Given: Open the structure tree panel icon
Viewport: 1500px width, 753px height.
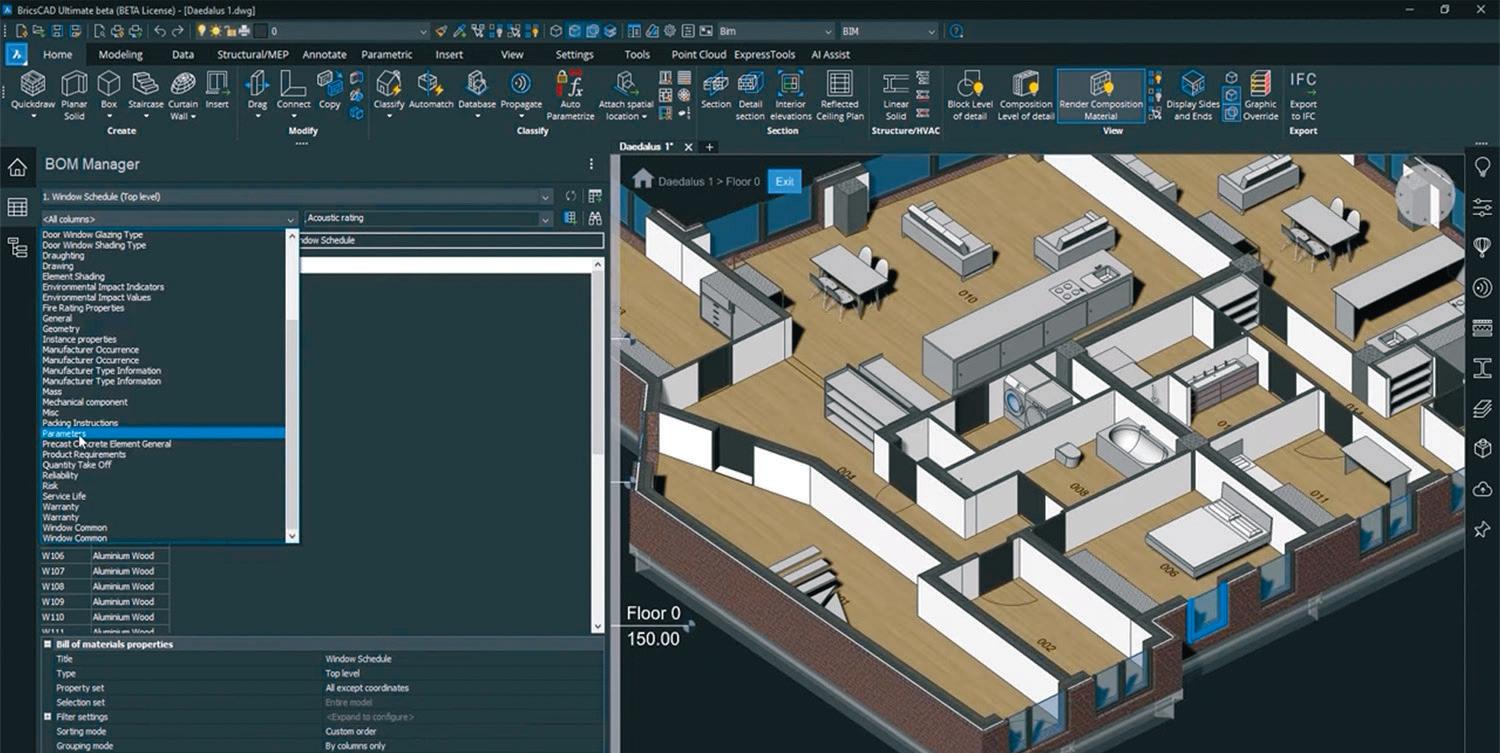Looking at the screenshot, I should [x=17, y=247].
